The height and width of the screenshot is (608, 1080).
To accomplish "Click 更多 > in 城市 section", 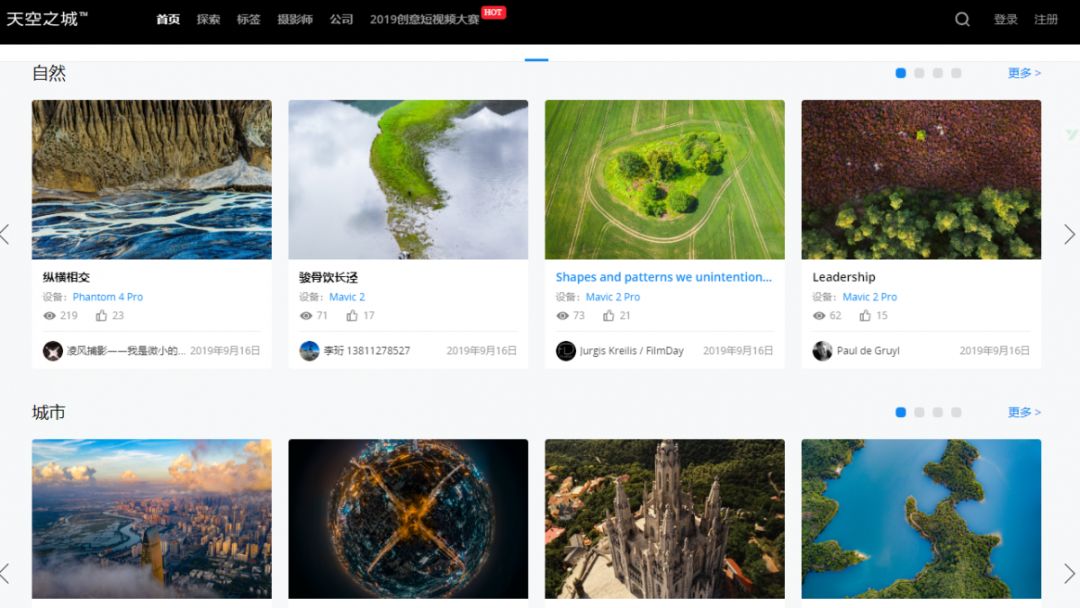I will [x=1024, y=412].
